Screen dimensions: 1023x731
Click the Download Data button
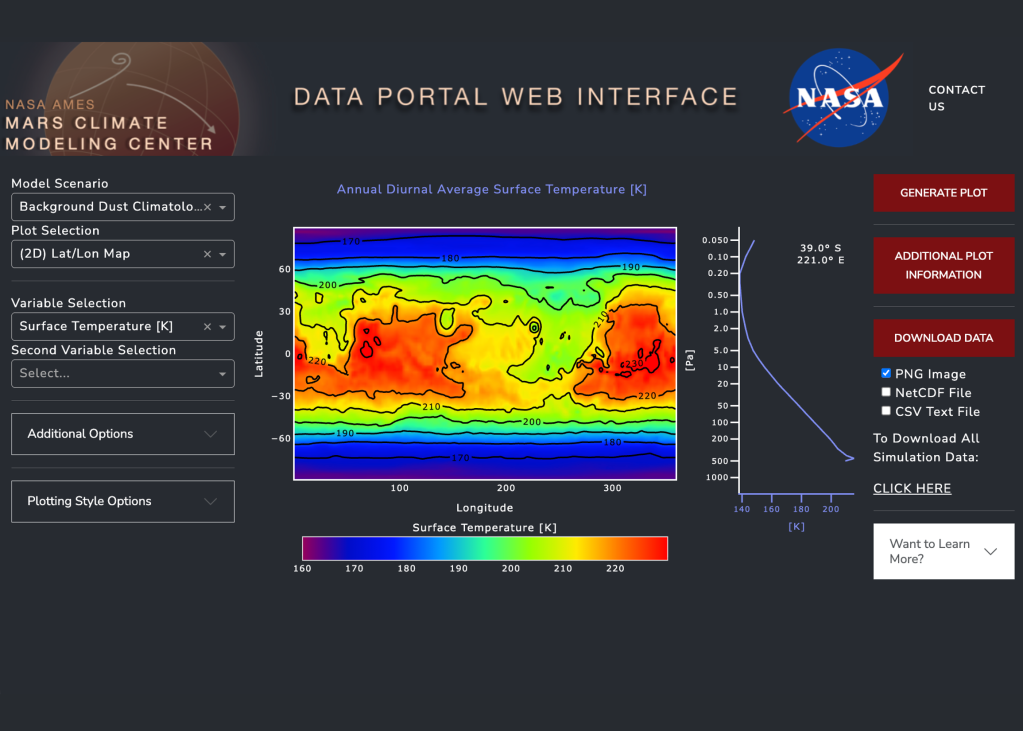pos(943,338)
